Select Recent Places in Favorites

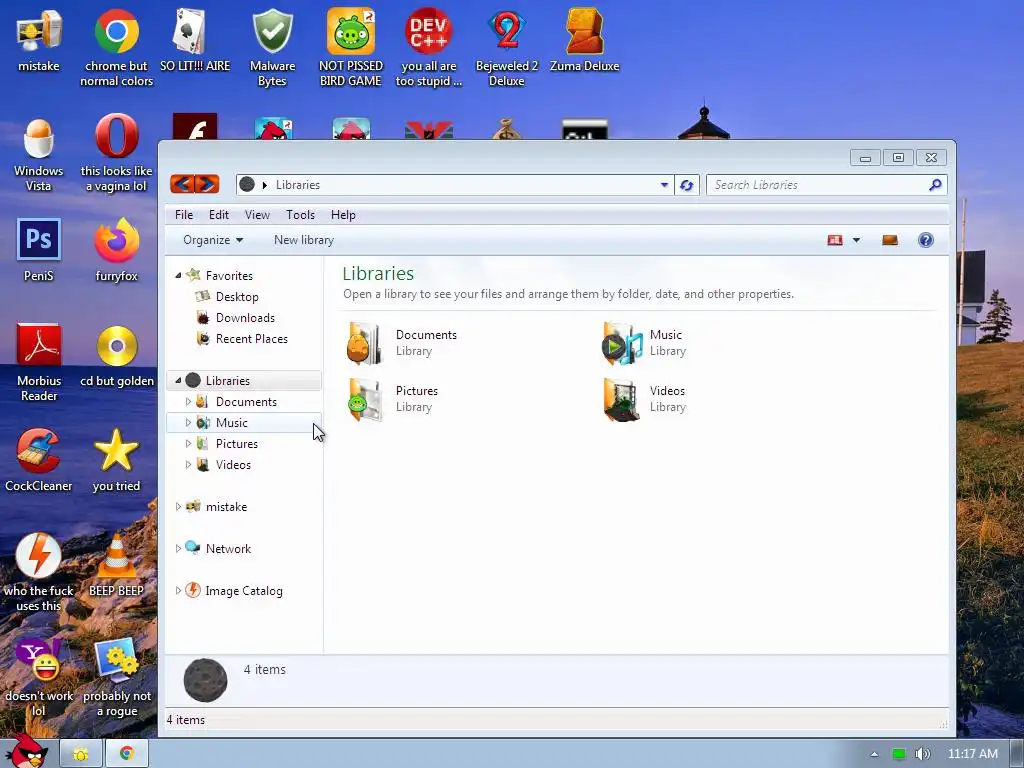coord(251,338)
